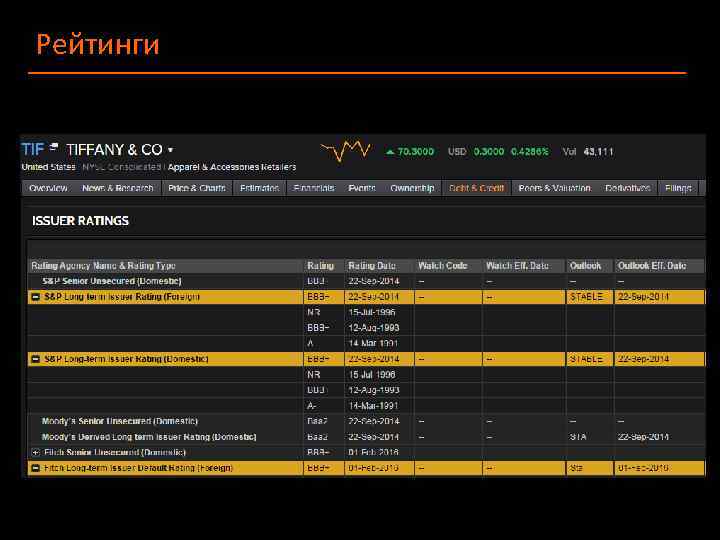Select the Debt & Credit tab

pos(476,188)
